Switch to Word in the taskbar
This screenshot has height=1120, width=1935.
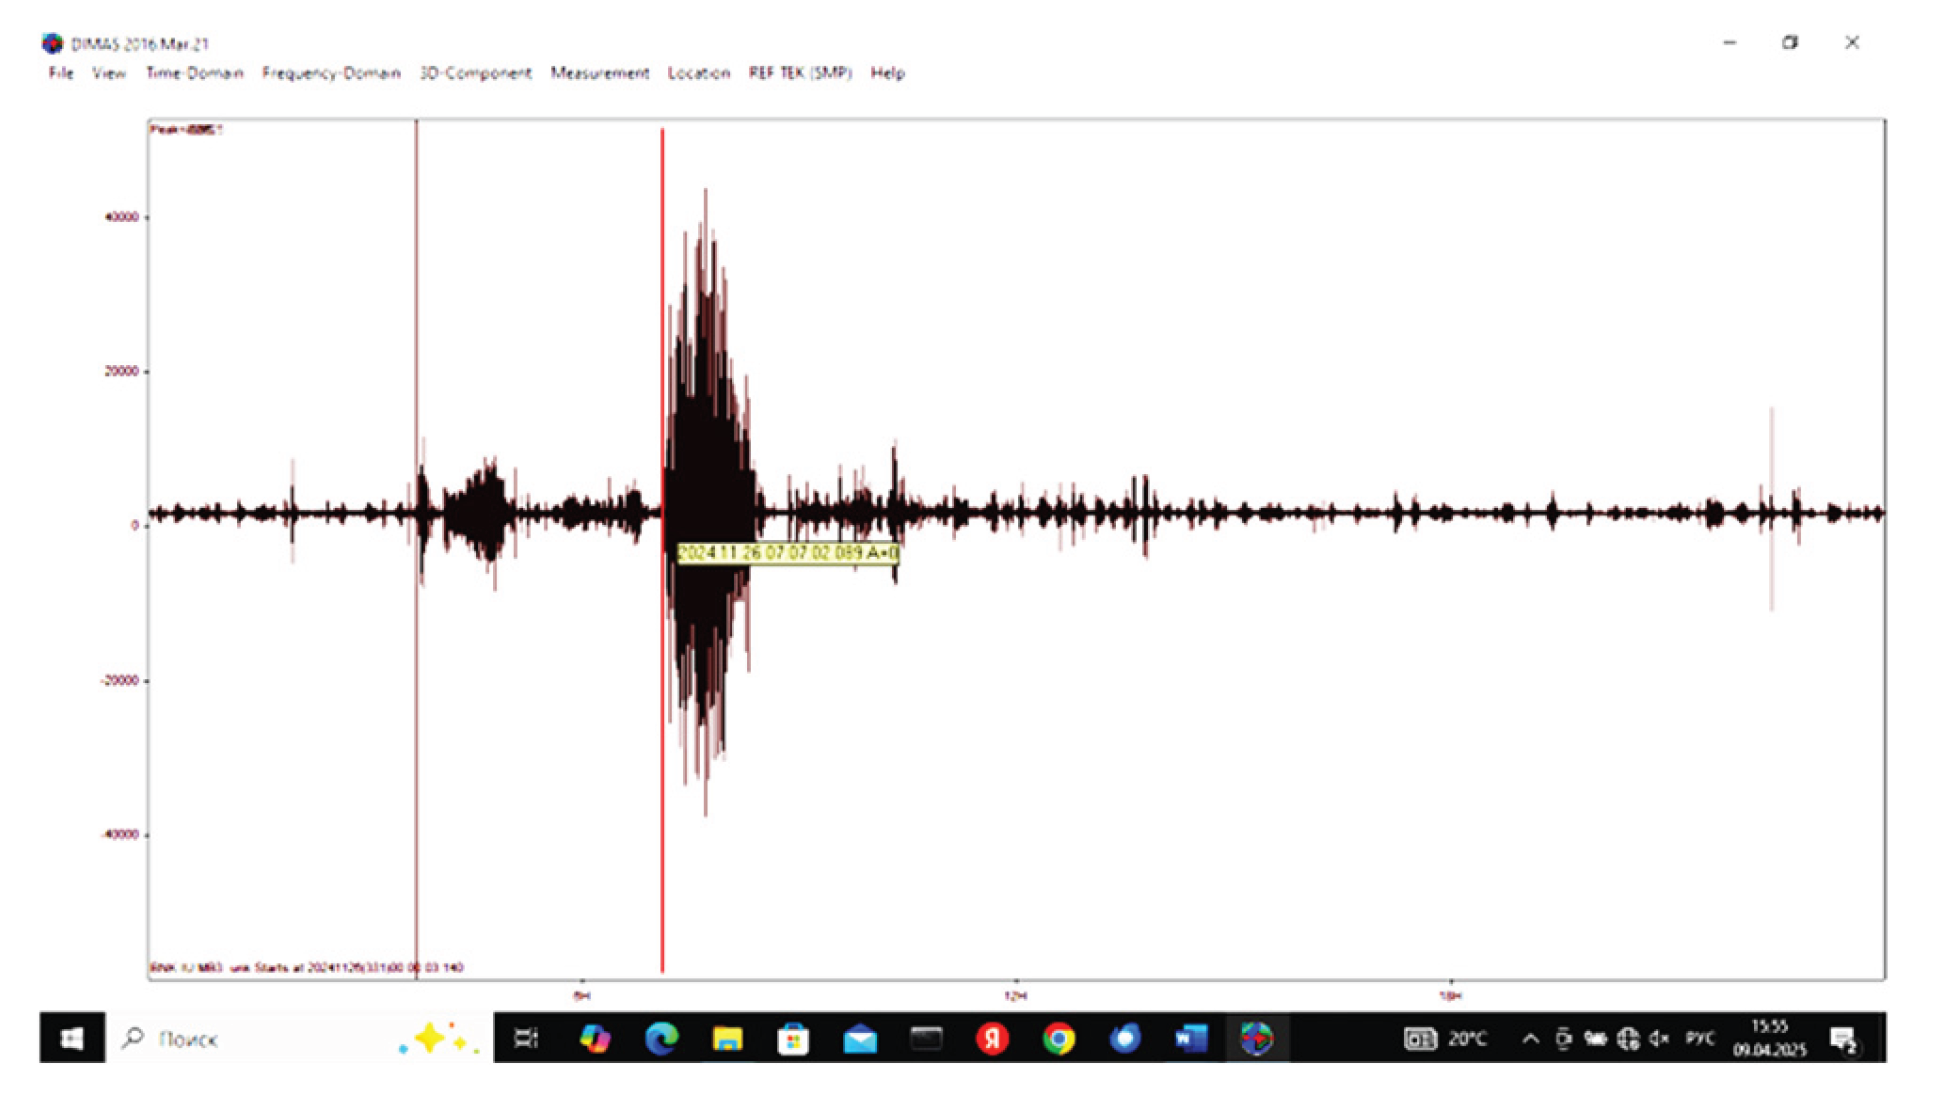click(1190, 1038)
